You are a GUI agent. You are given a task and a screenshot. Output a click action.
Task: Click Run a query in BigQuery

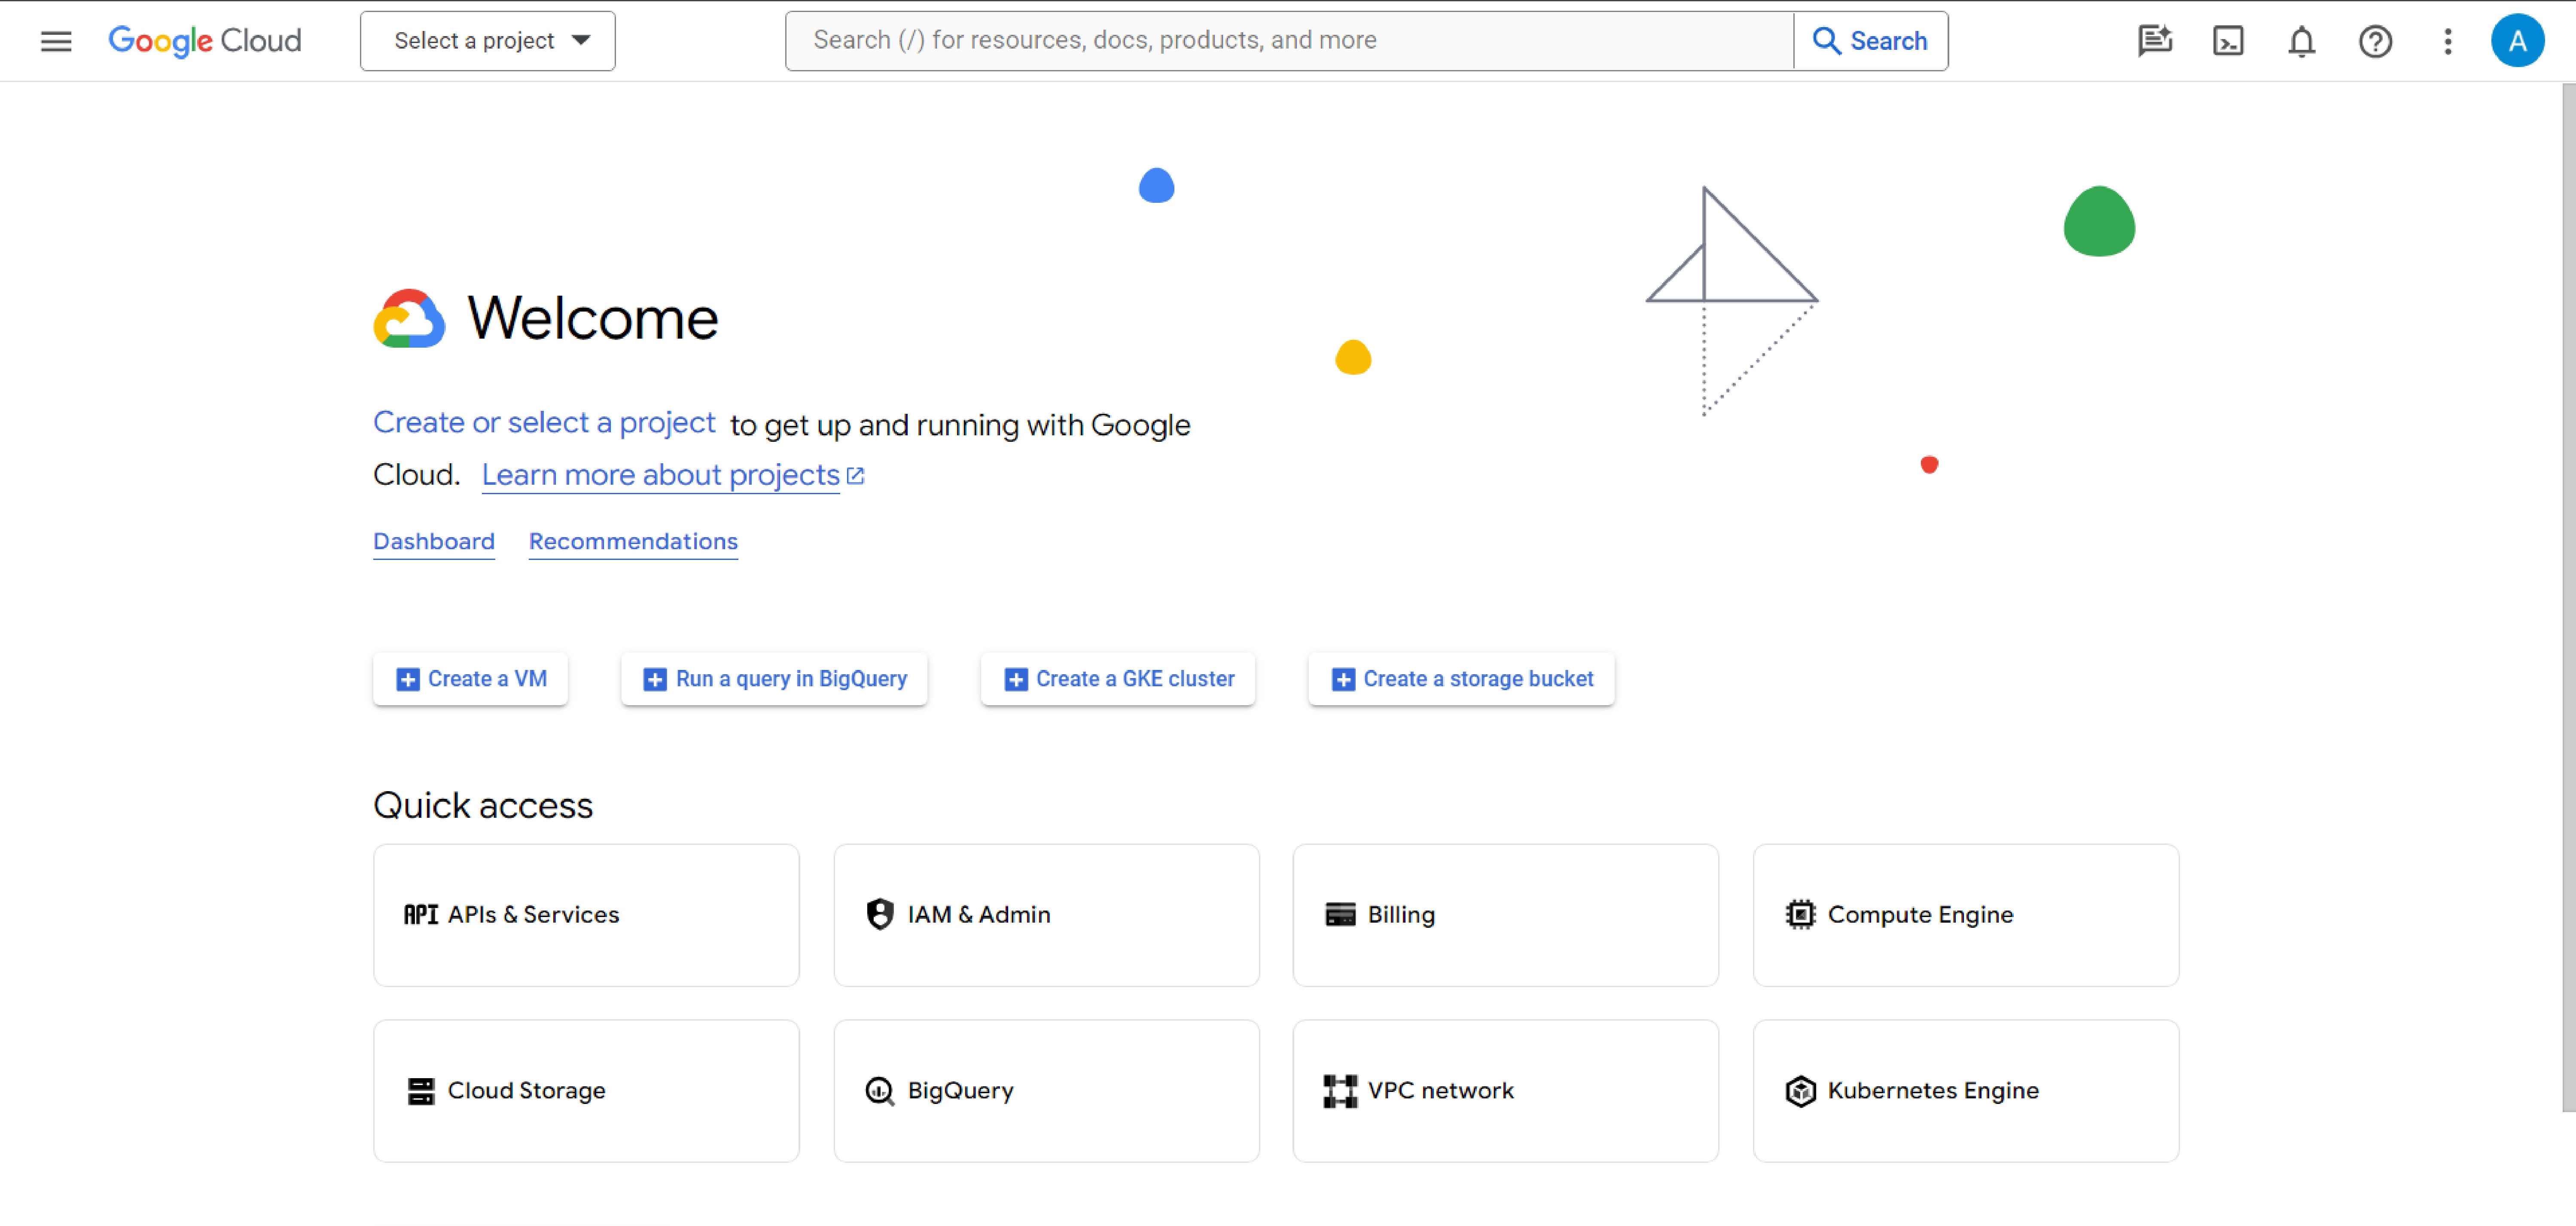point(773,678)
